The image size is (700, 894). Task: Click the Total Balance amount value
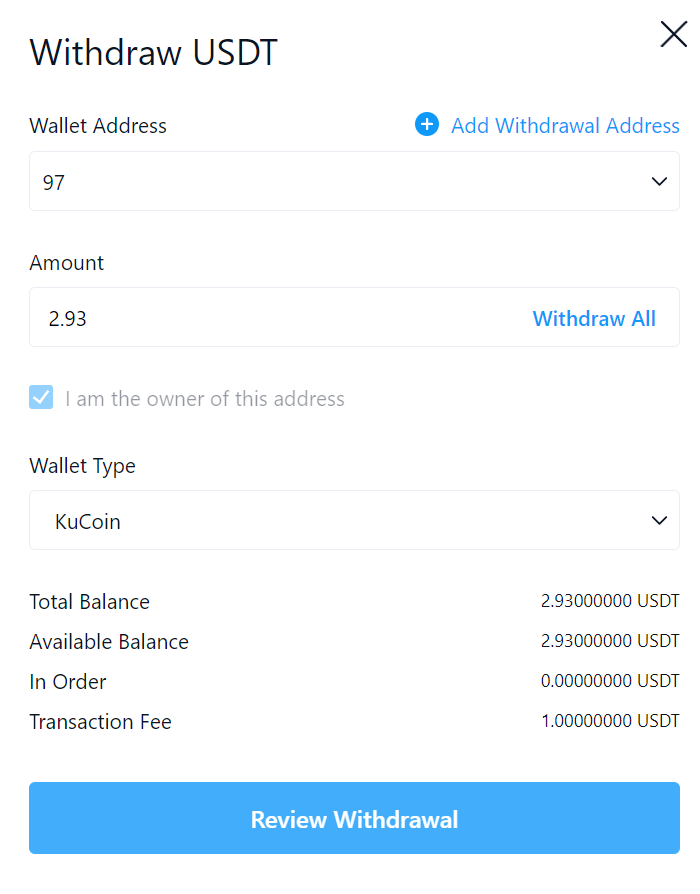pyautogui.click(x=610, y=602)
